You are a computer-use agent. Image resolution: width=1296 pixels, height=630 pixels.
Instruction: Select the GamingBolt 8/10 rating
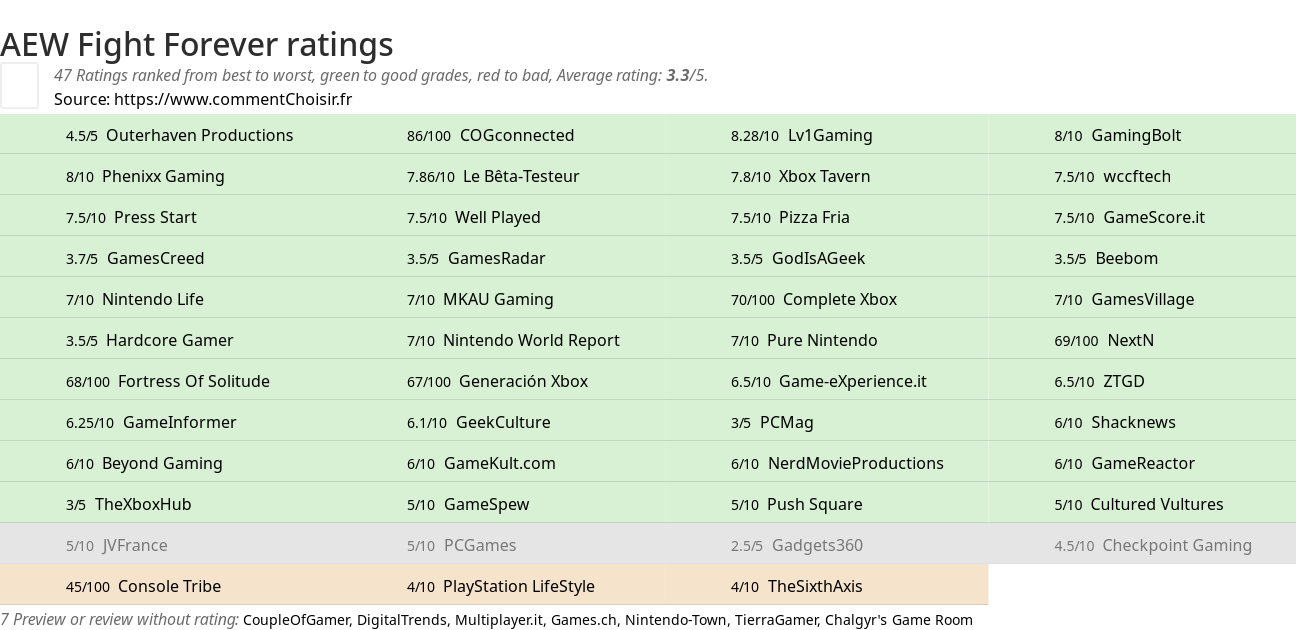[x=1118, y=135]
